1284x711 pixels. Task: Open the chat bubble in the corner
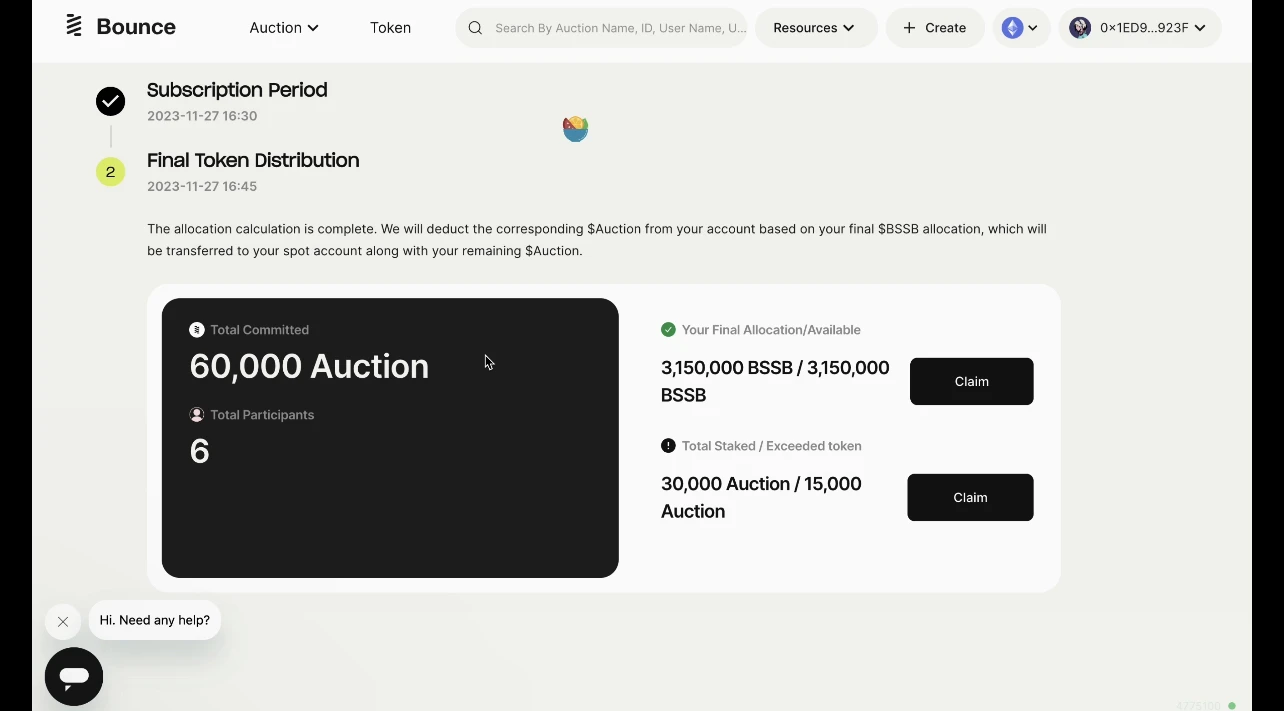click(73, 676)
